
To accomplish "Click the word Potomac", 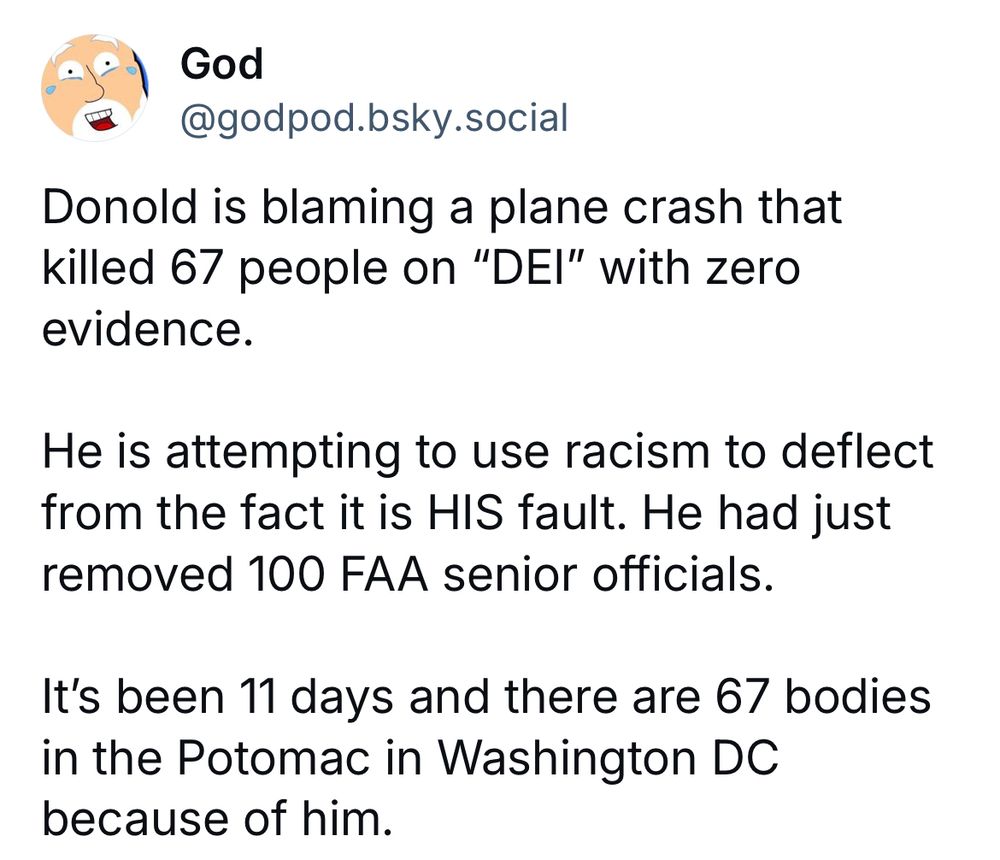I will [274, 757].
